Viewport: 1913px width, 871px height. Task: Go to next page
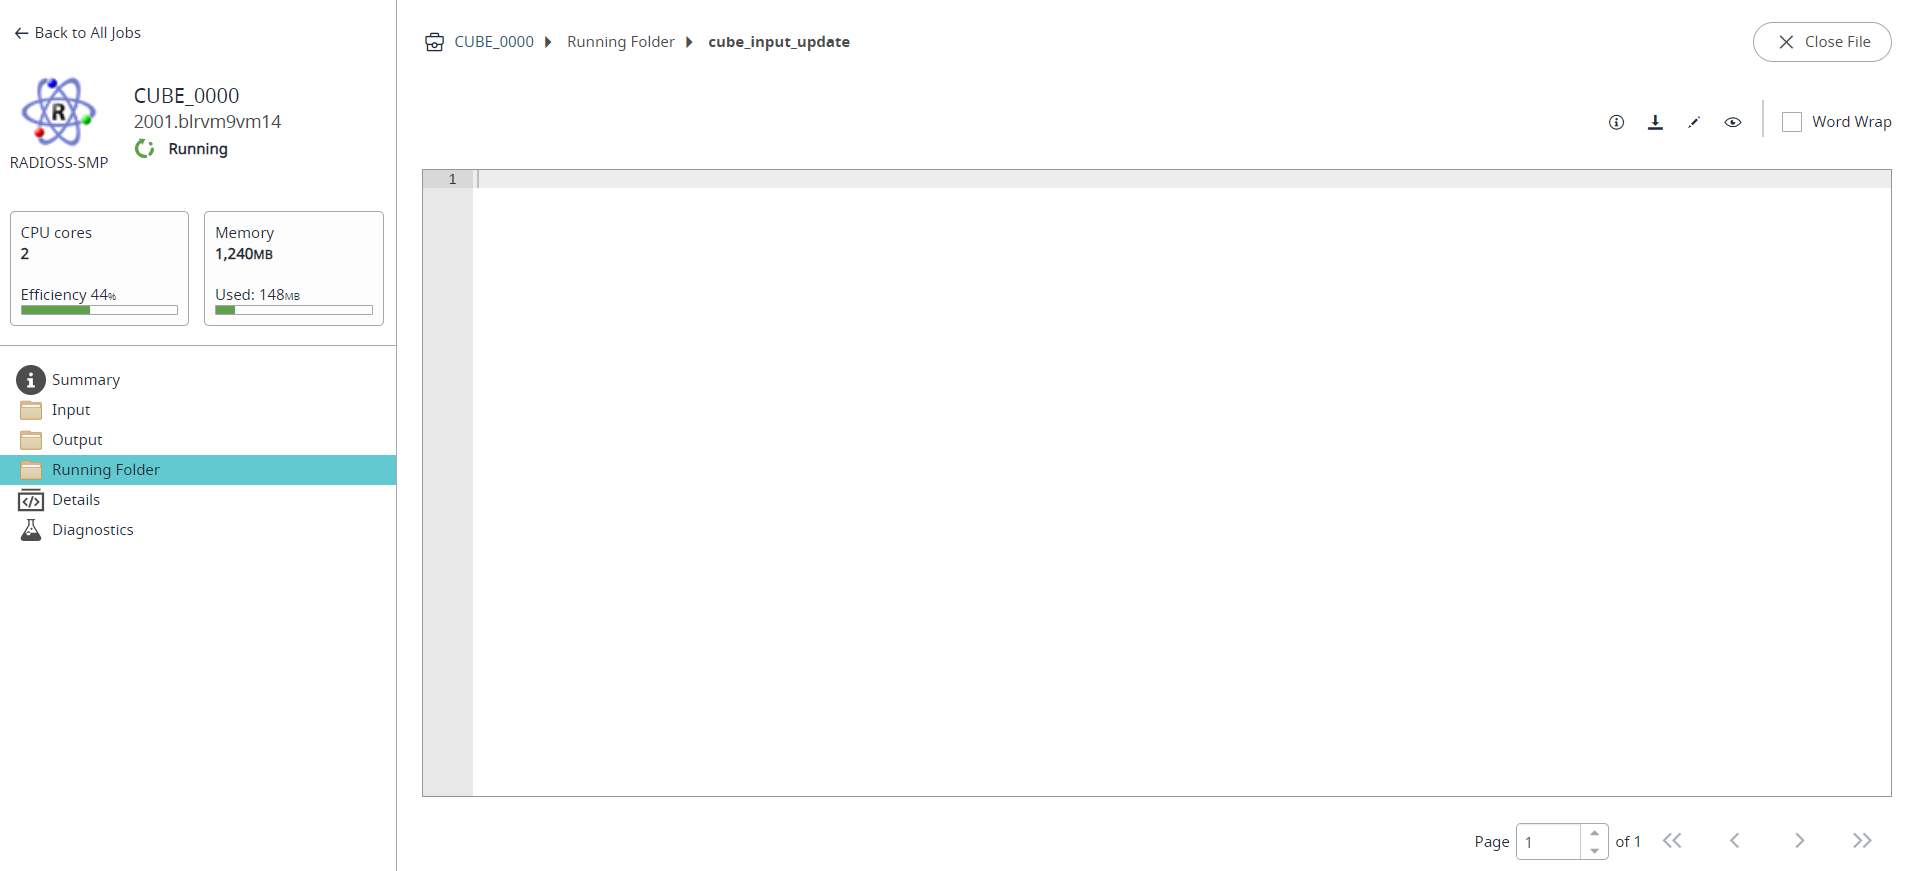[x=1799, y=841]
